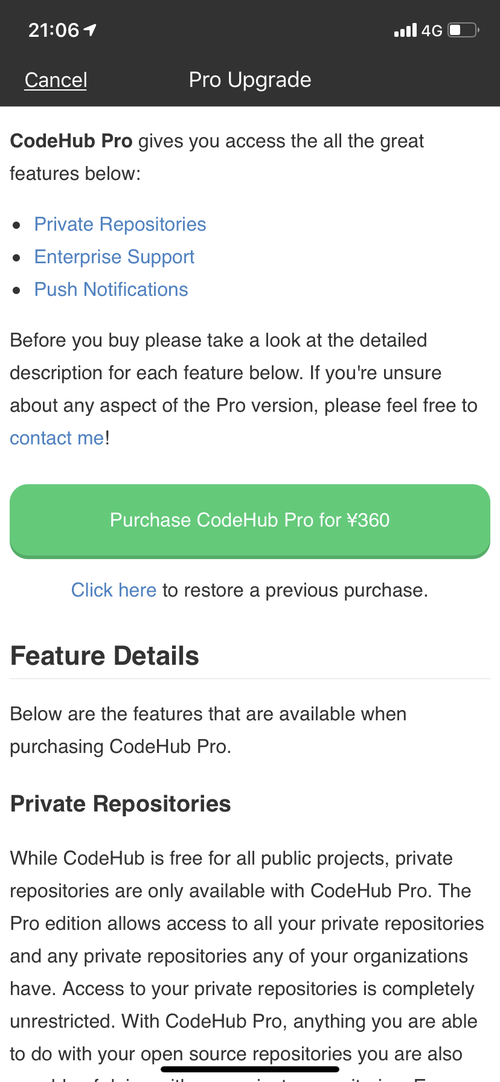The height and width of the screenshot is (1082, 500).
Task: Tap Click here to restore purchase
Action: [114, 591]
